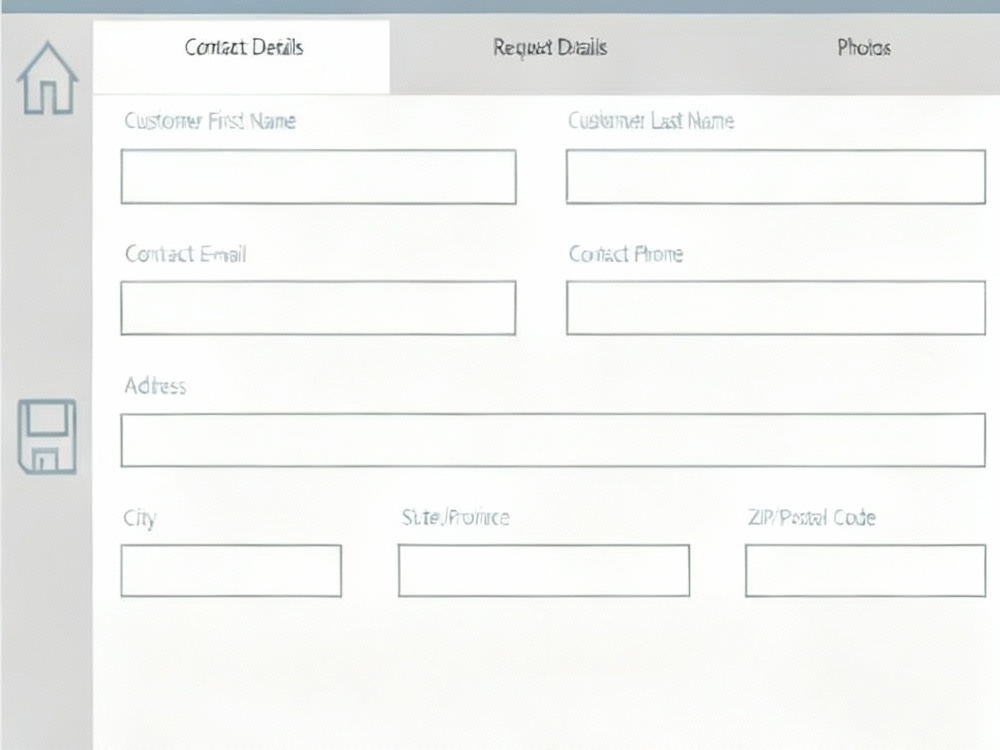
Task: Click the "Contact Phone" label text
Action: [x=626, y=254]
